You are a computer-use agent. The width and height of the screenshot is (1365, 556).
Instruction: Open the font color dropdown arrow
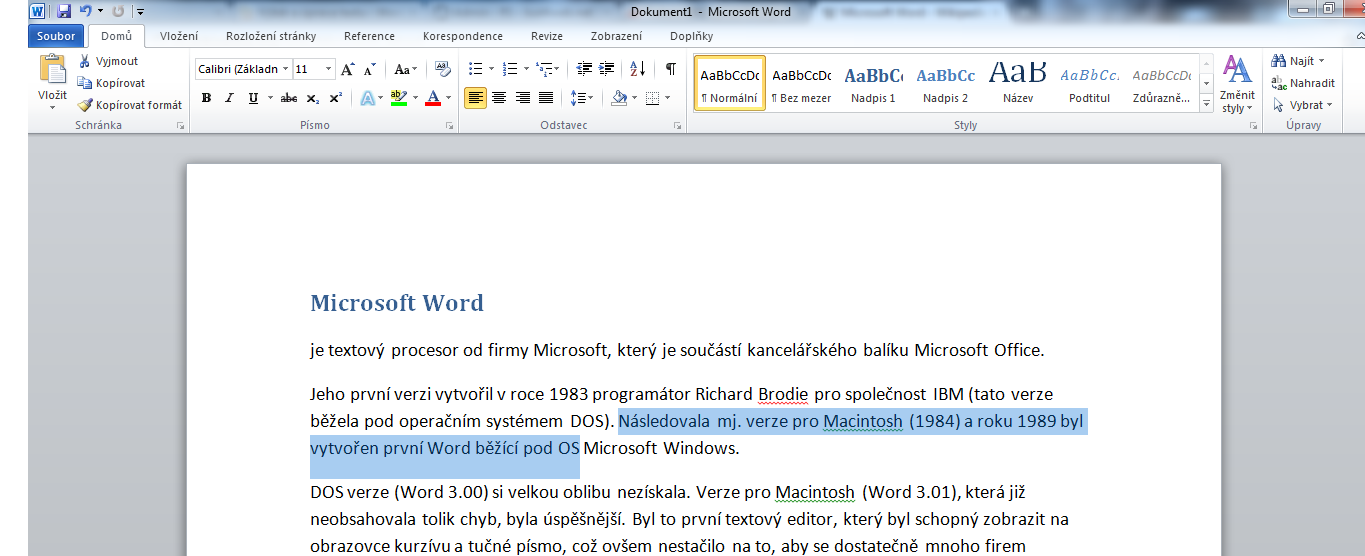[448, 98]
